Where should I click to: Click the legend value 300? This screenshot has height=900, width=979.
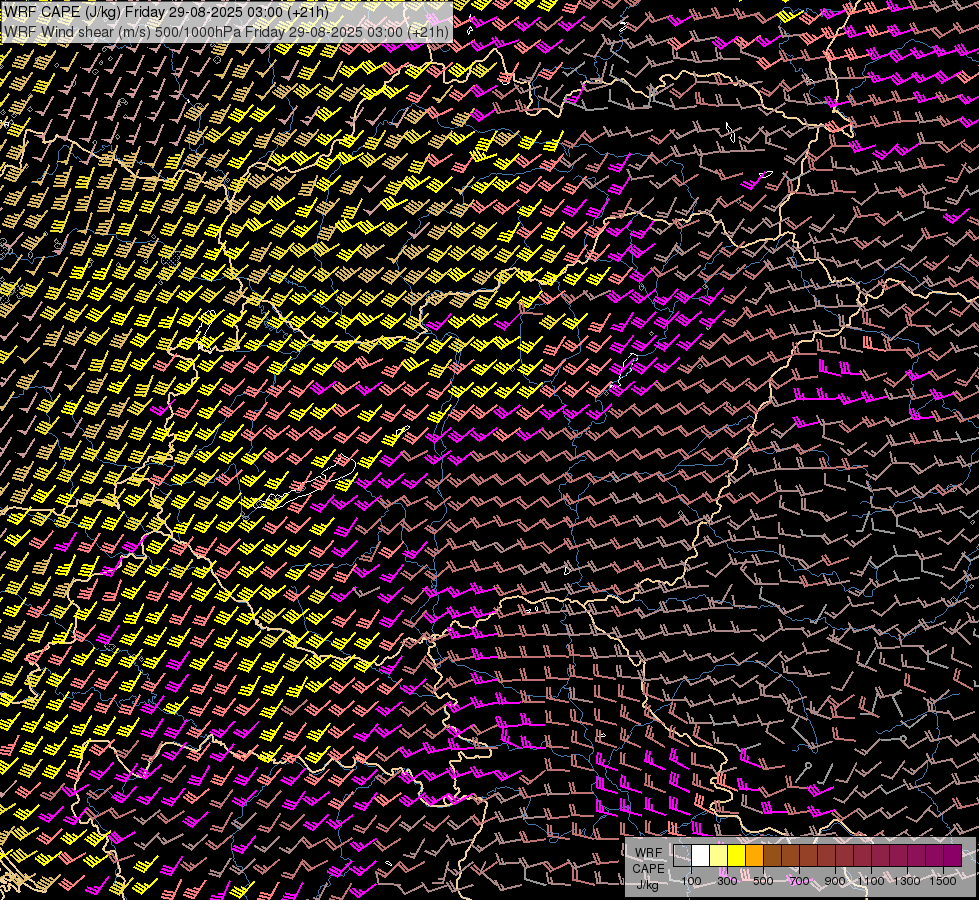point(727,881)
